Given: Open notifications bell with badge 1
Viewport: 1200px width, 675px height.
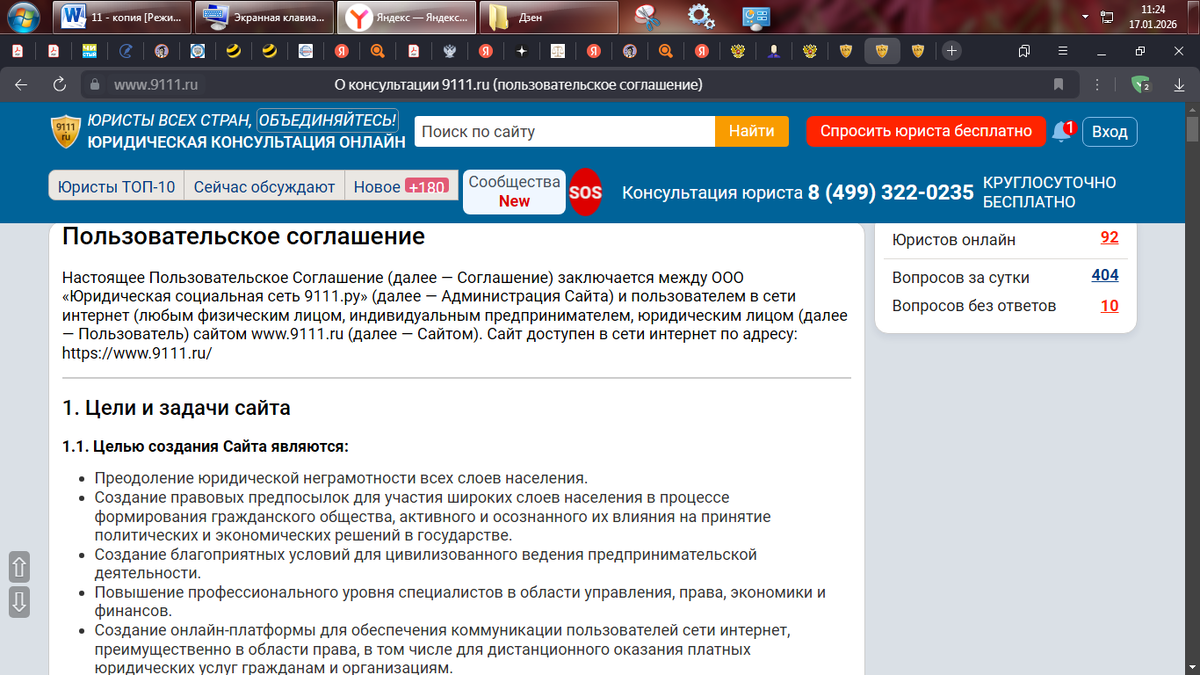Looking at the screenshot, I should 1063,131.
